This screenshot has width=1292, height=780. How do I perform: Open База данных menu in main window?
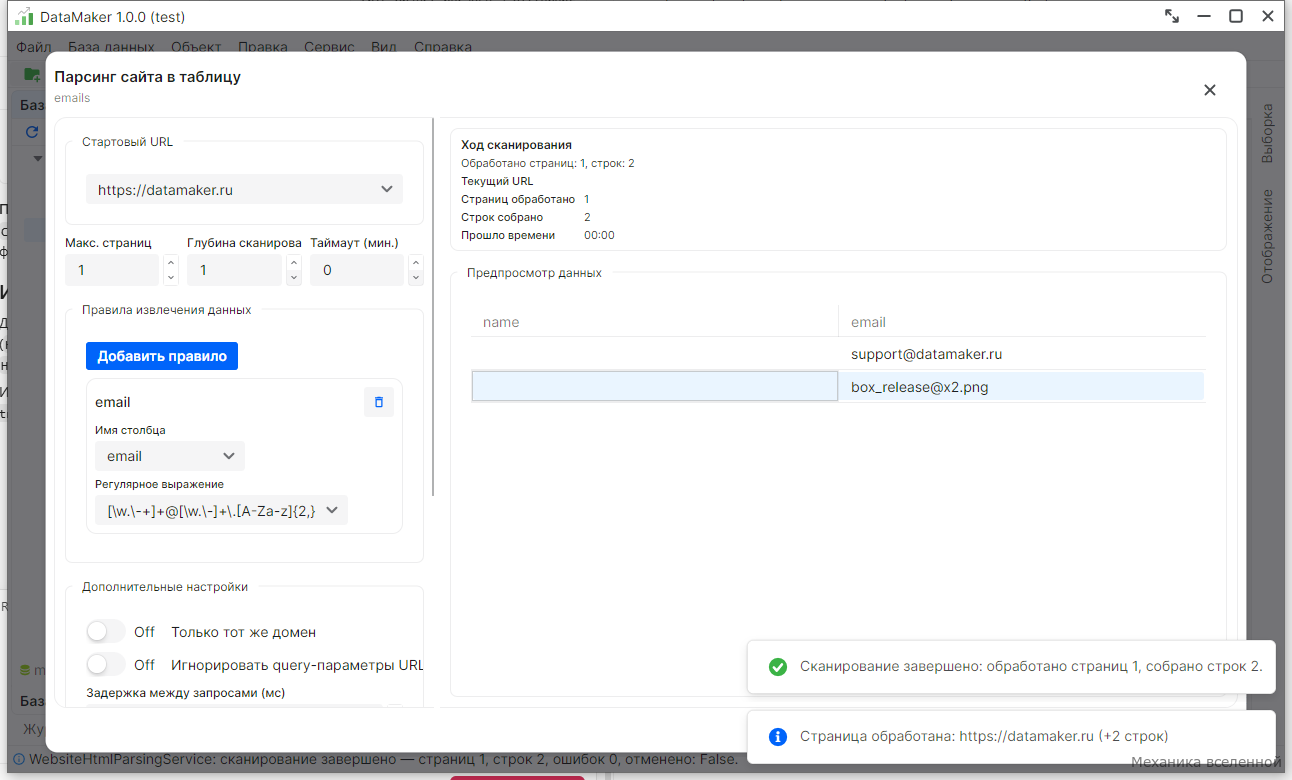click(111, 47)
